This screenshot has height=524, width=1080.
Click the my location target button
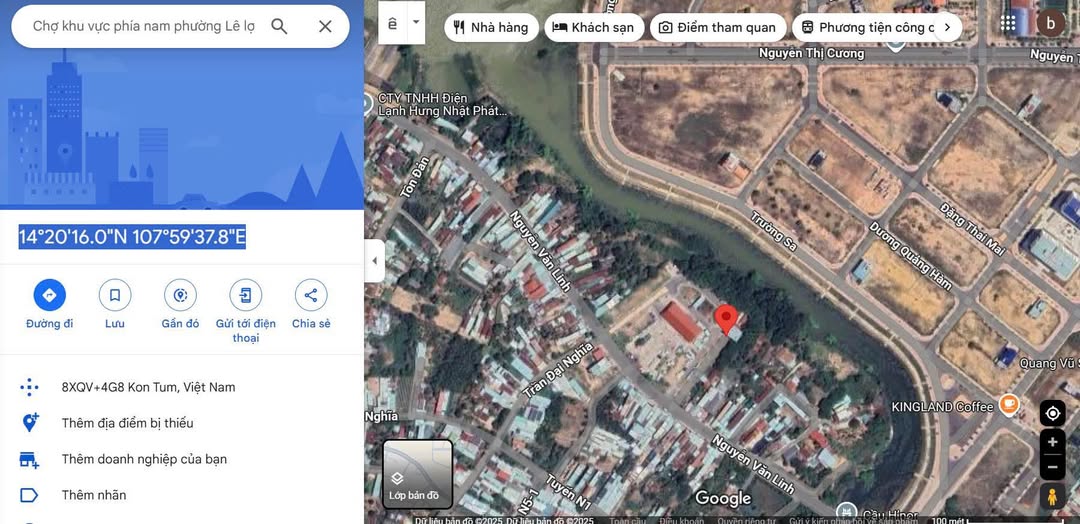[x=1052, y=413]
